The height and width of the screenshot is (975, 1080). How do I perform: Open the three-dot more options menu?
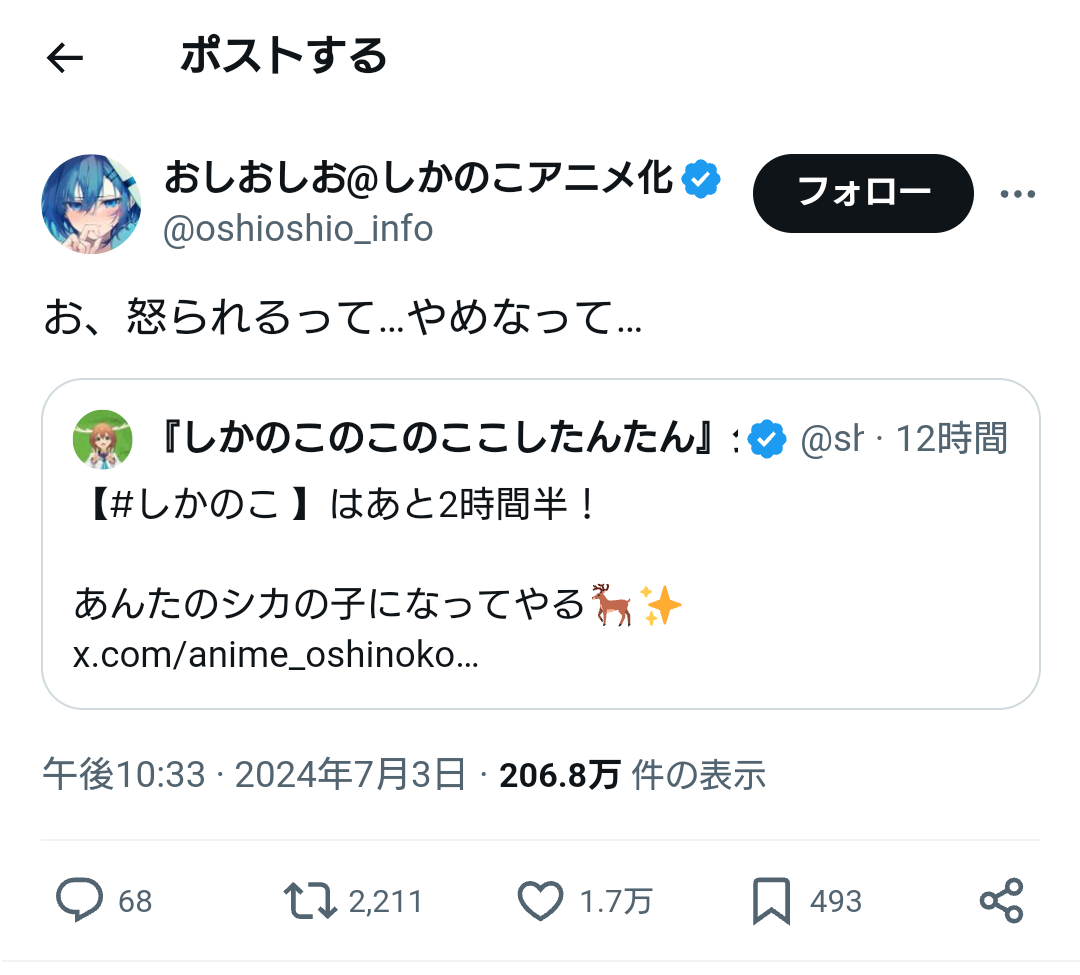click(1018, 194)
